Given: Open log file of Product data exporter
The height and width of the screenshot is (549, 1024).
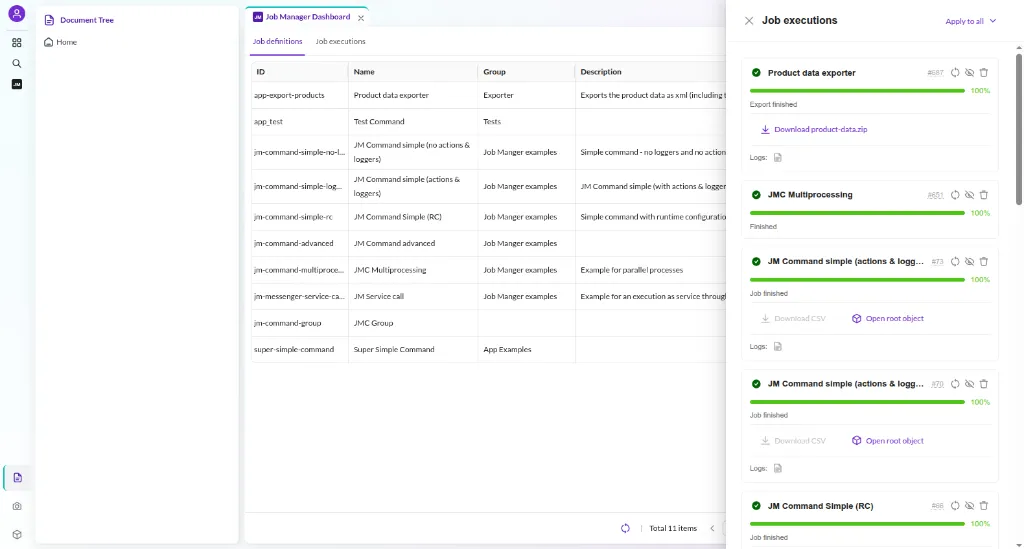Looking at the screenshot, I should click(x=778, y=157).
